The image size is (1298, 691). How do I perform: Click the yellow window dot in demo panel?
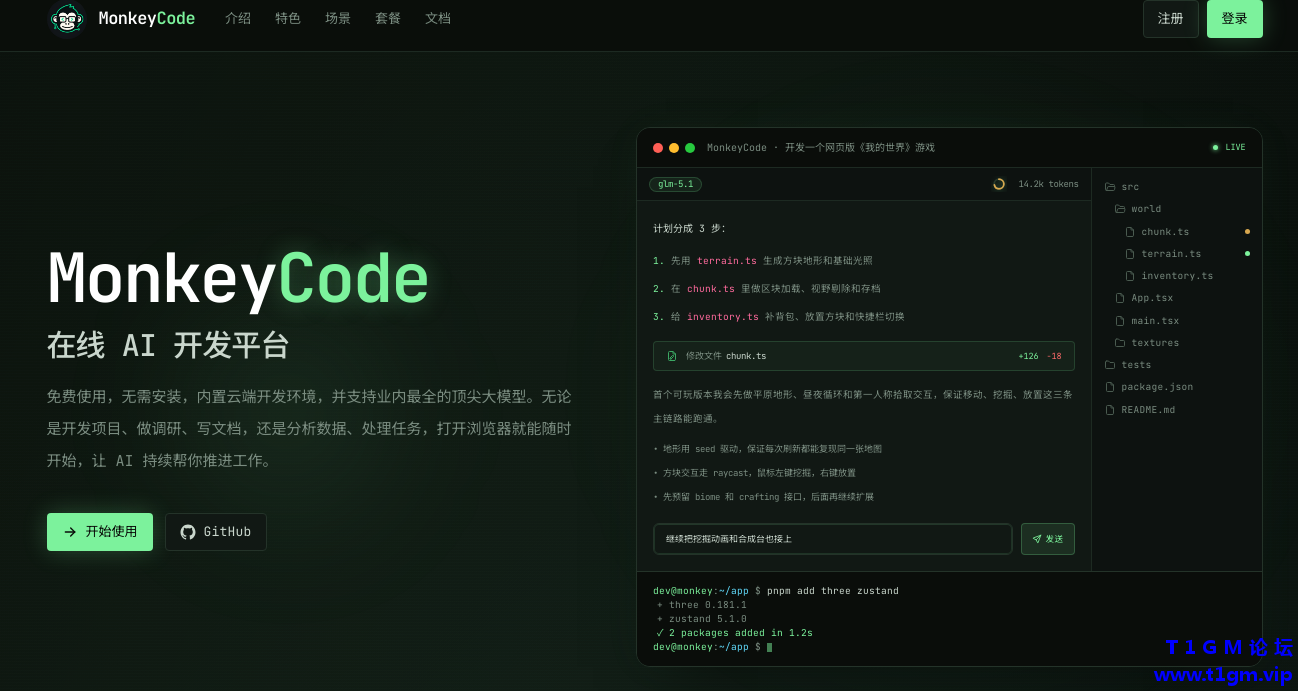point(674,148)
